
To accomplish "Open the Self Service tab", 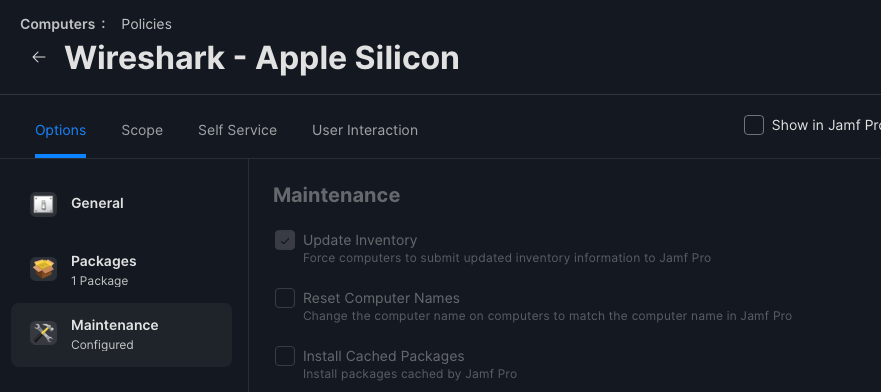I will (x=238, y=130).
